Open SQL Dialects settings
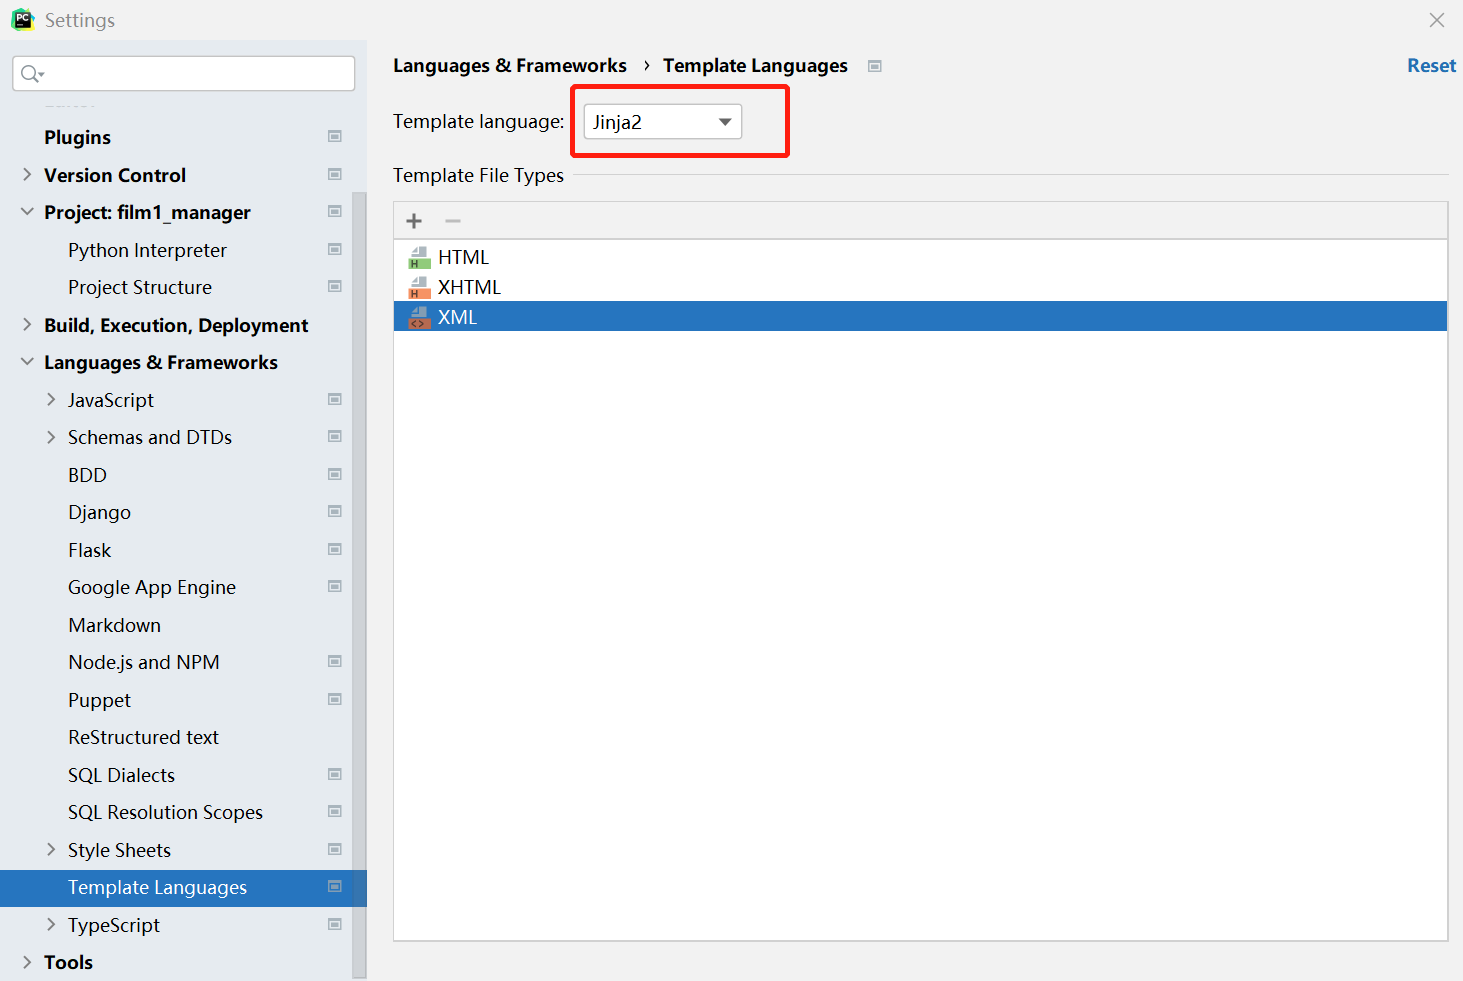The height and width of the screenshot is (981, 1463). point(121,775)
